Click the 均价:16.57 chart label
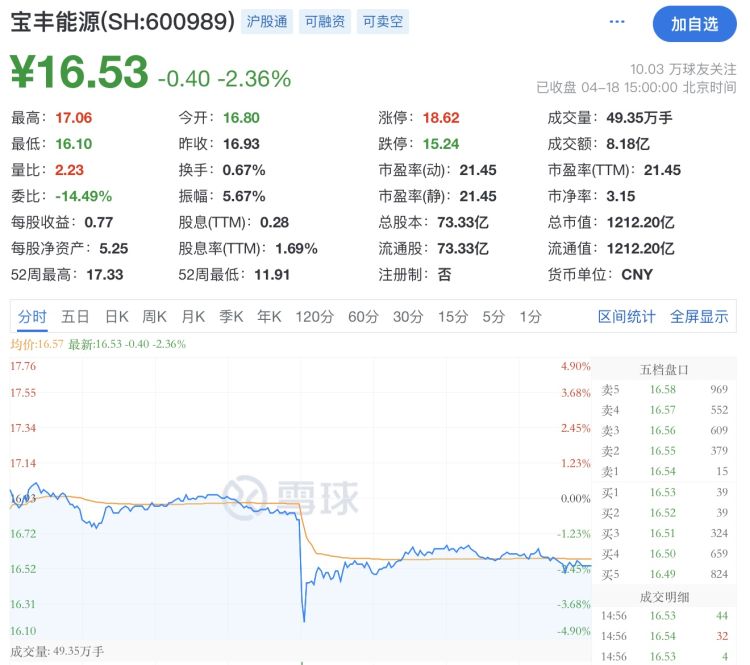The width and height of the screenshot is (750, 665). [37, 344]
